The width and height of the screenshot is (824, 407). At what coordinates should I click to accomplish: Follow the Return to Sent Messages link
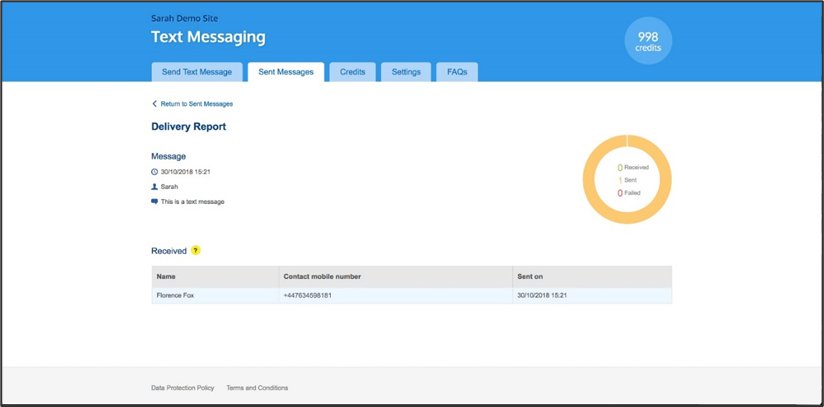point(196,104)
